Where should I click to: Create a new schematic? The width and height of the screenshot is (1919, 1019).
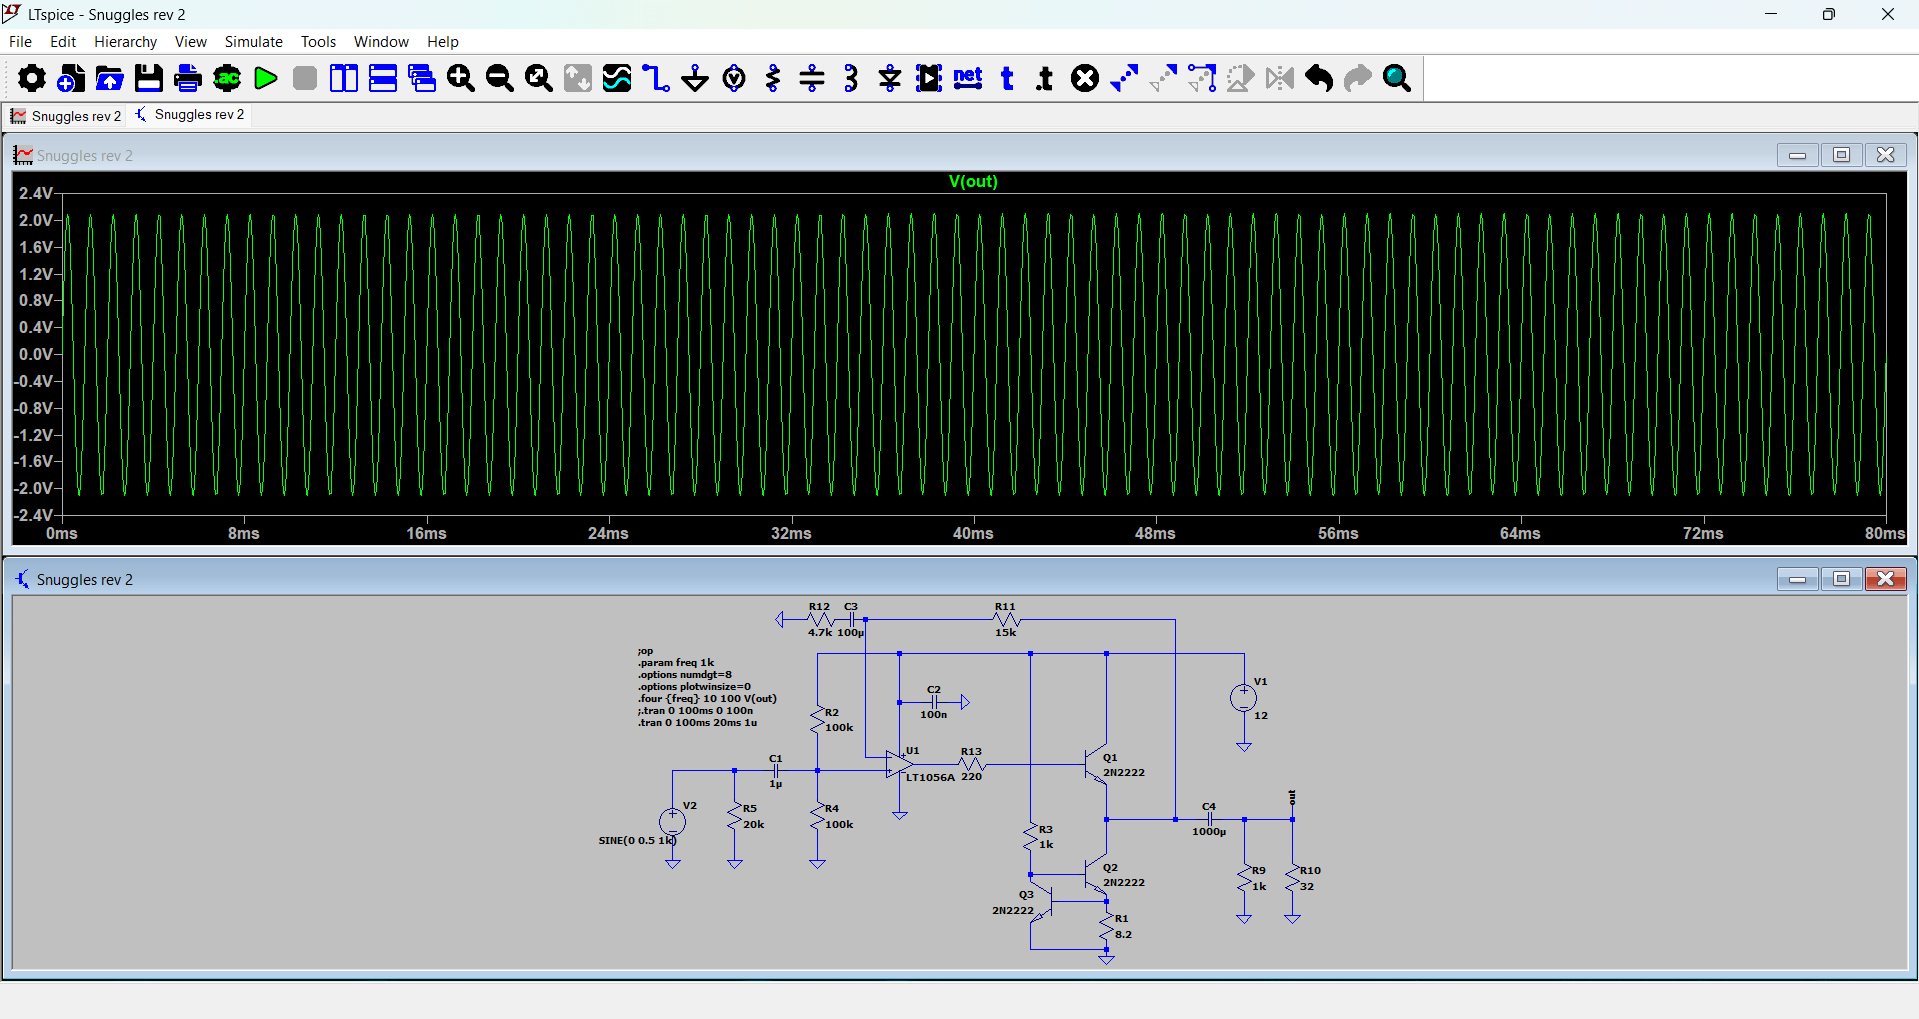[x=71, y=78]
